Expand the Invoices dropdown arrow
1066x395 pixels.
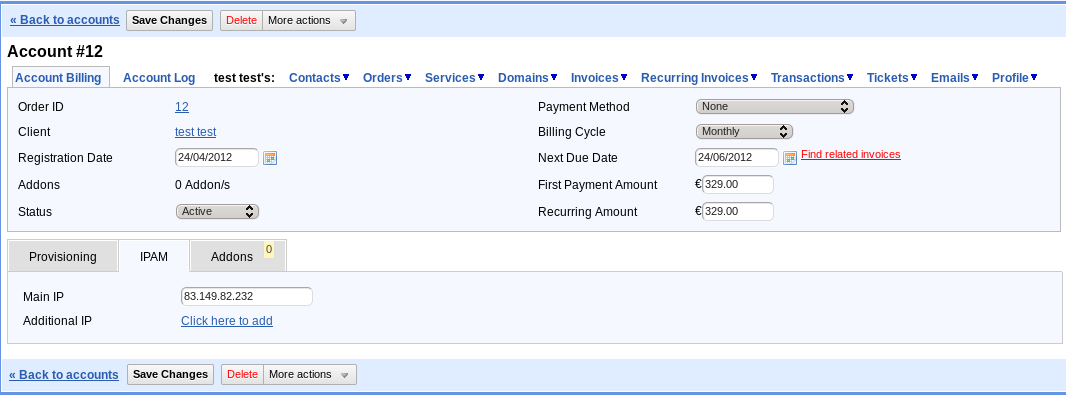(x=624, y=77)
